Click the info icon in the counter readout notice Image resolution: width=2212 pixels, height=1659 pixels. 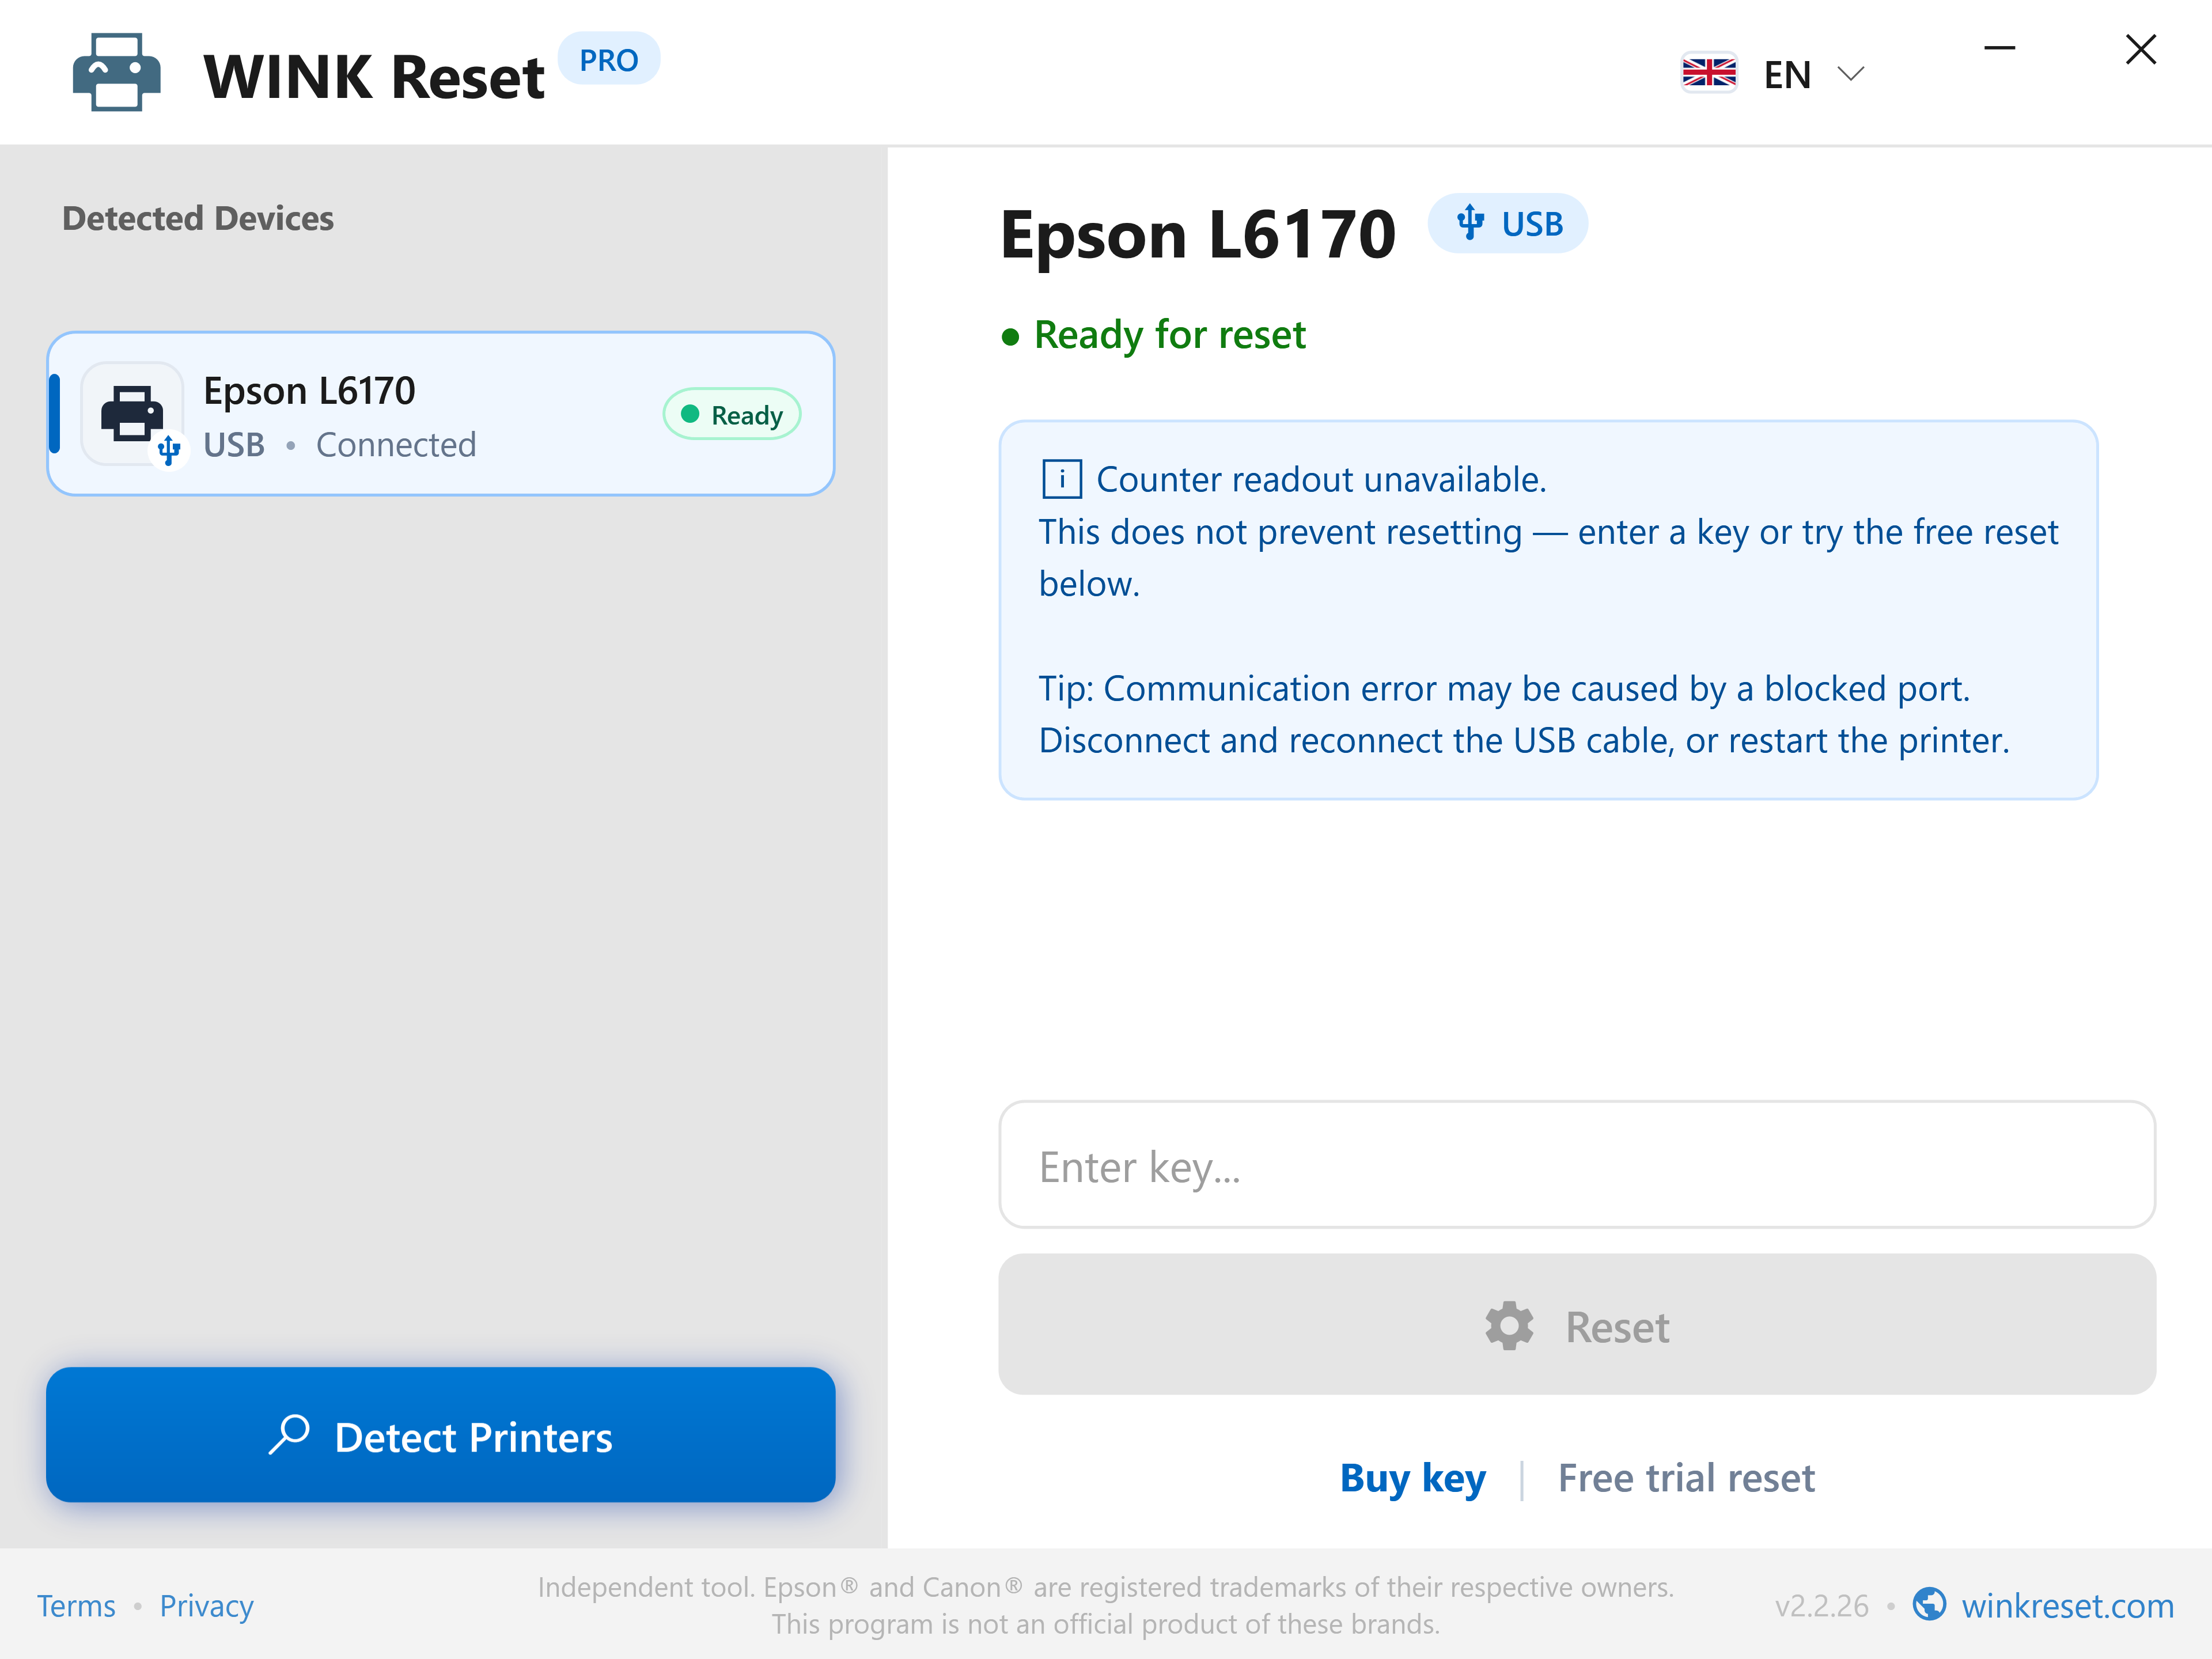pos(1061,479)
